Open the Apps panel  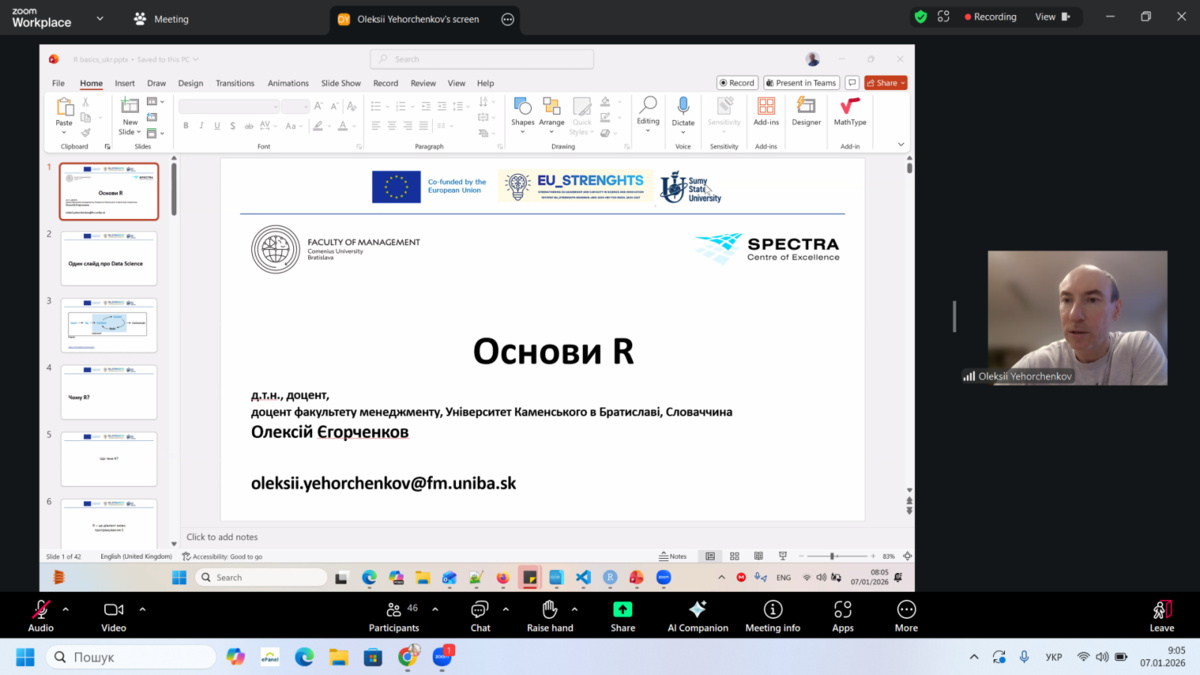click(842, 615)
